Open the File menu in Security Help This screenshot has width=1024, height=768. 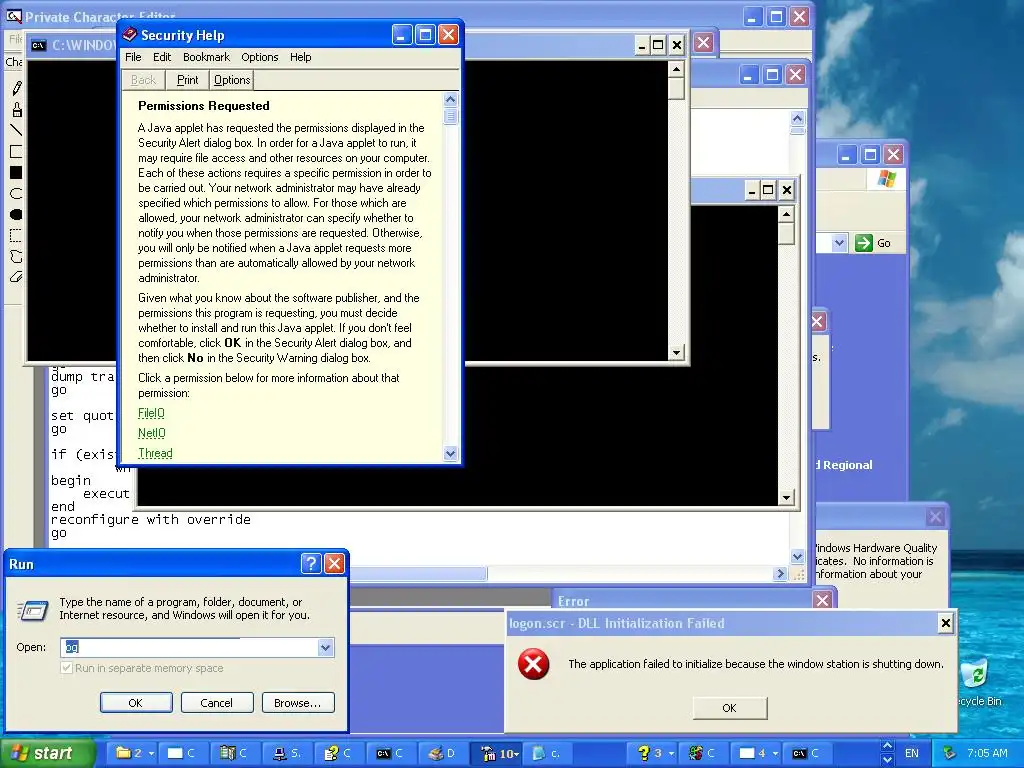click(x=133, y=57)
